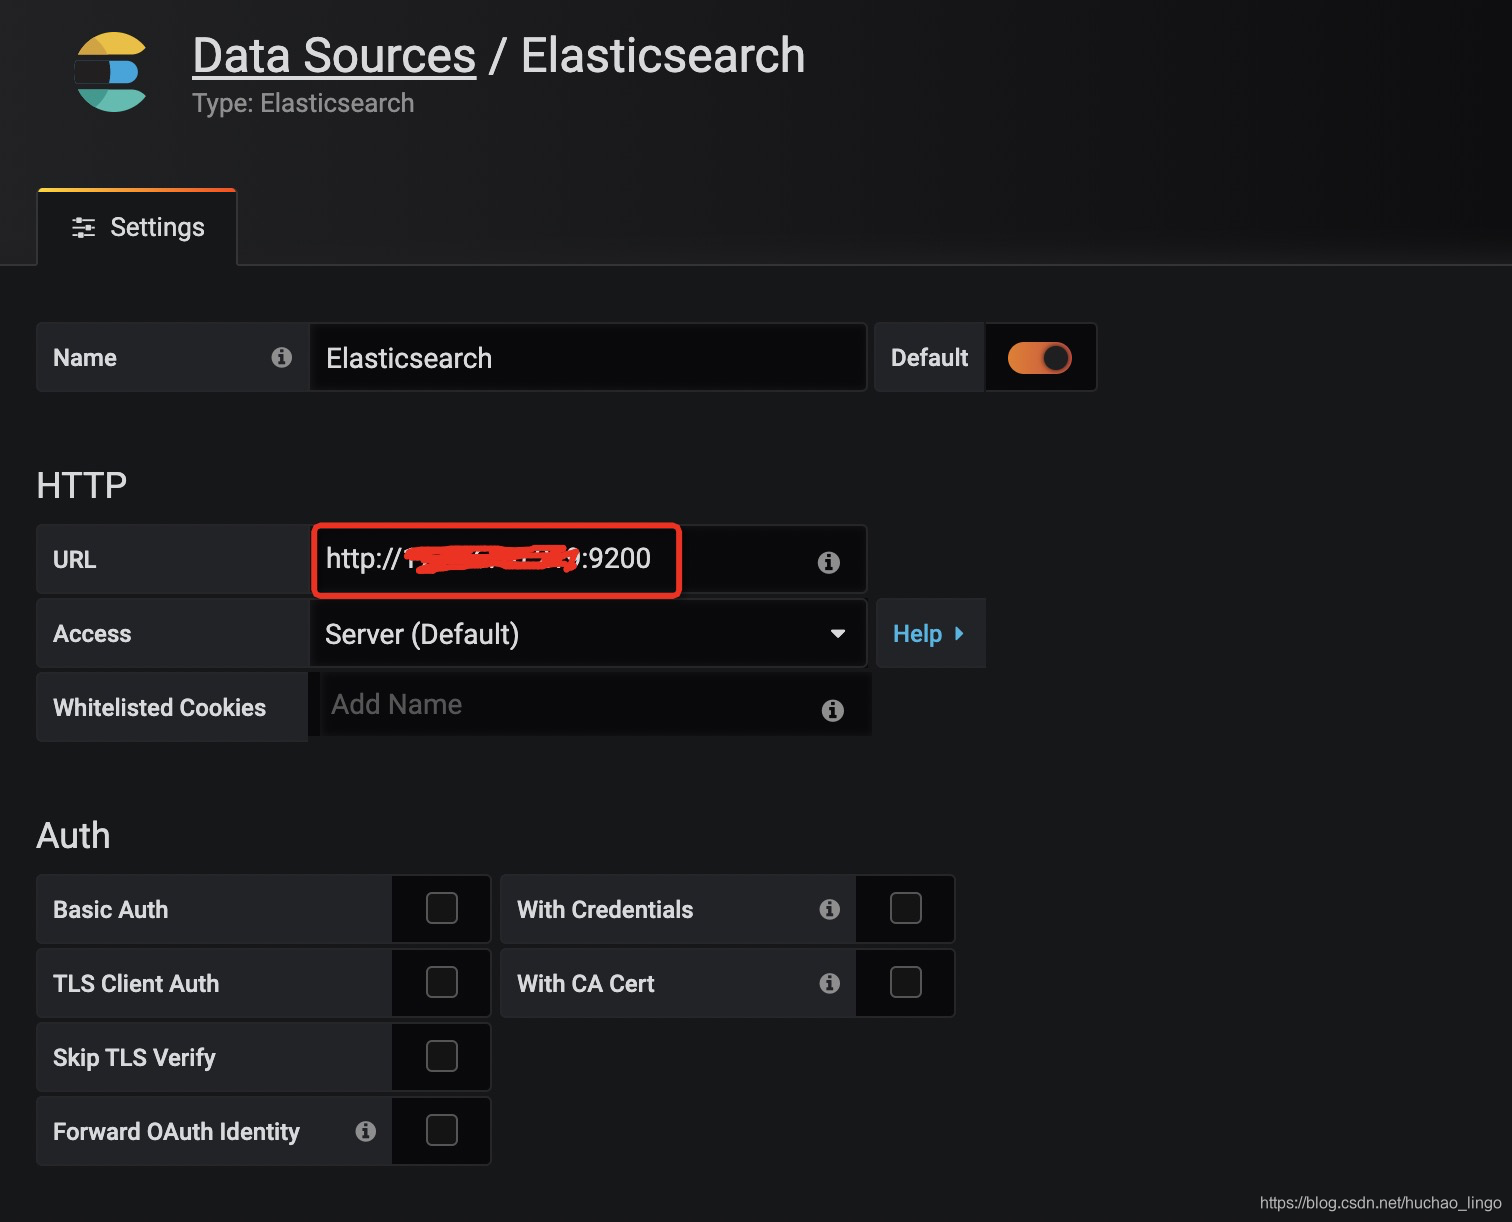Viewport: 1512px width, 1222px height.
Task: Click info icon in Whitelisted Cookies field
Action: pos(832,710)
